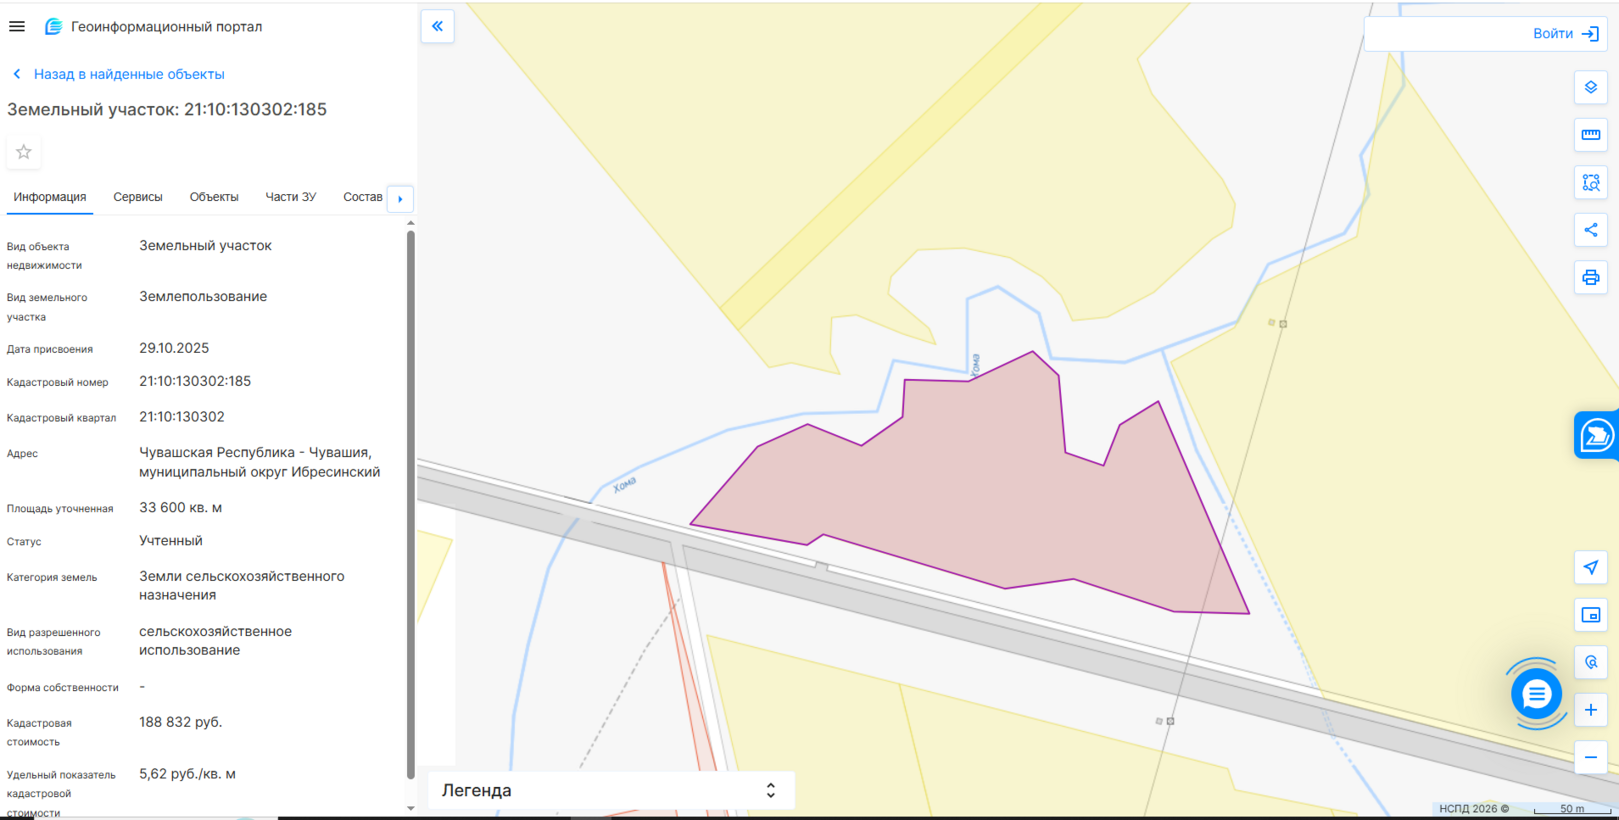The width and height of the screenshot is (1619, 820).
Task: Expand the Легенда panel
Action: 610,790
